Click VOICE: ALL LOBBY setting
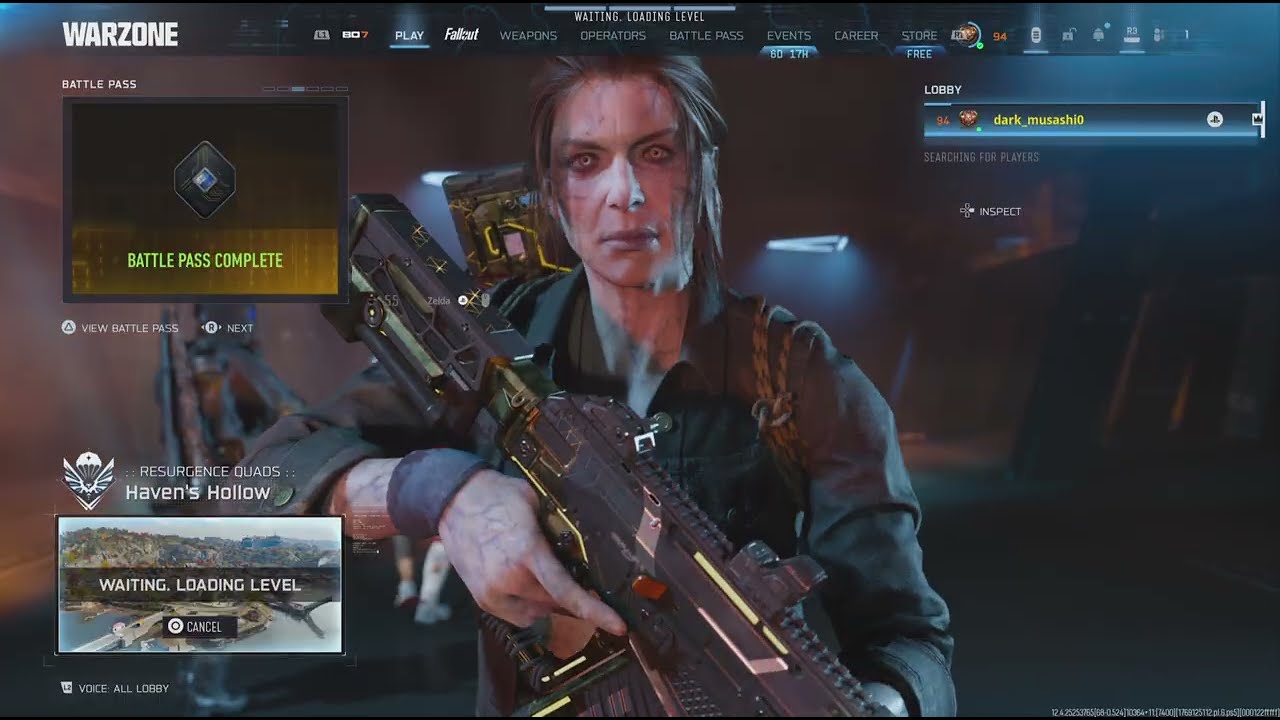The width and height of the screenshot is (1280, 720). (x=115, y=688)
